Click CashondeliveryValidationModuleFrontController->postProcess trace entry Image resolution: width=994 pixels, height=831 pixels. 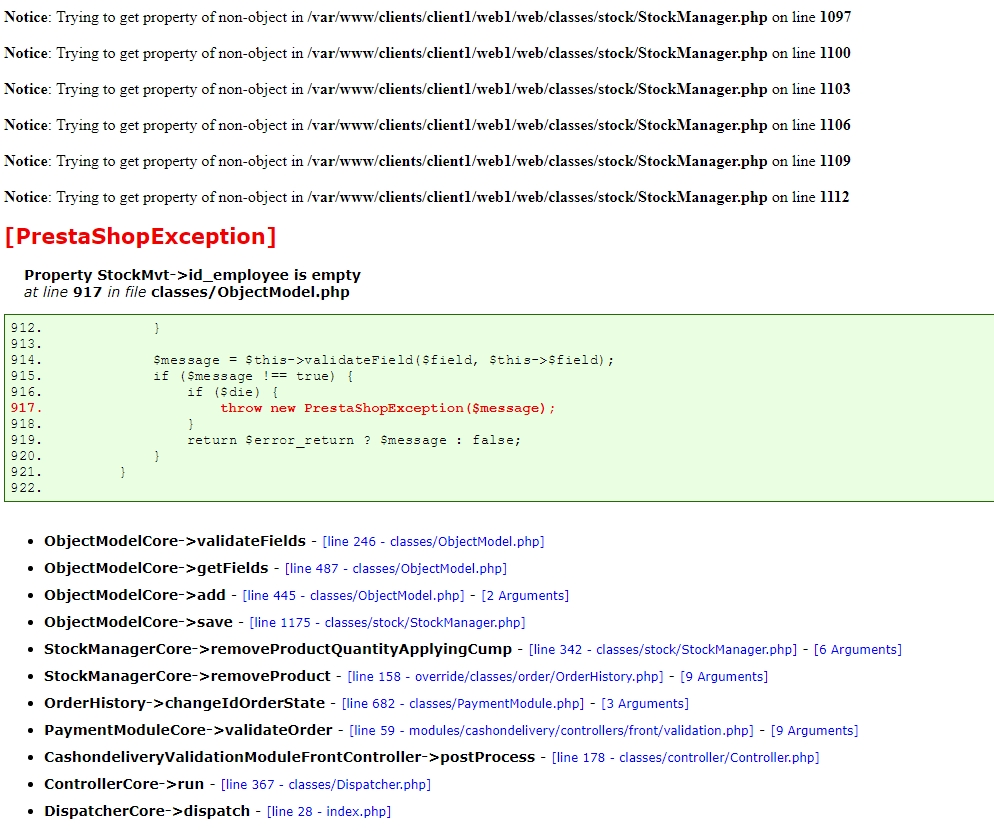click(290, 757)
